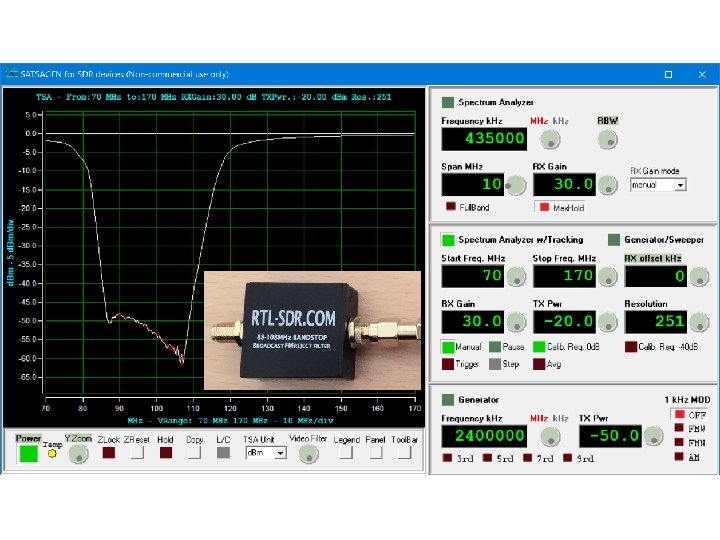The height and width of the screenshot is (540, 720).
Task: Adjust the Generator TX Pwr knob
Action: coord(653,436)
